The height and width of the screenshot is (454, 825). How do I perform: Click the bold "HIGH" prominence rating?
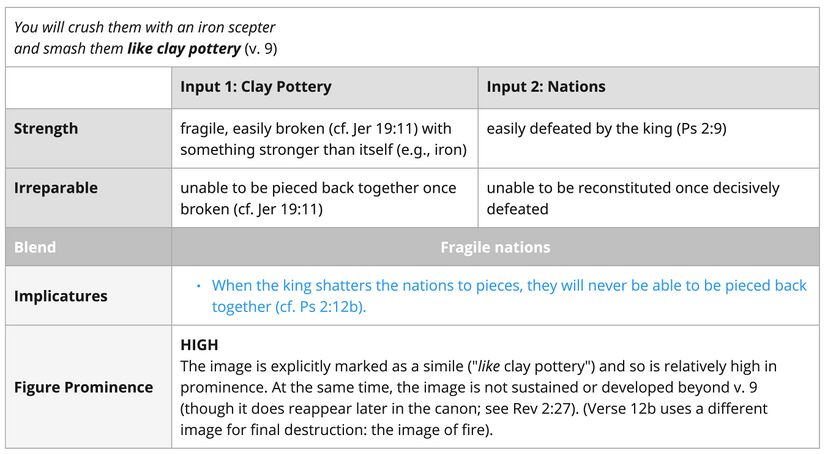(x=198, y=345)
